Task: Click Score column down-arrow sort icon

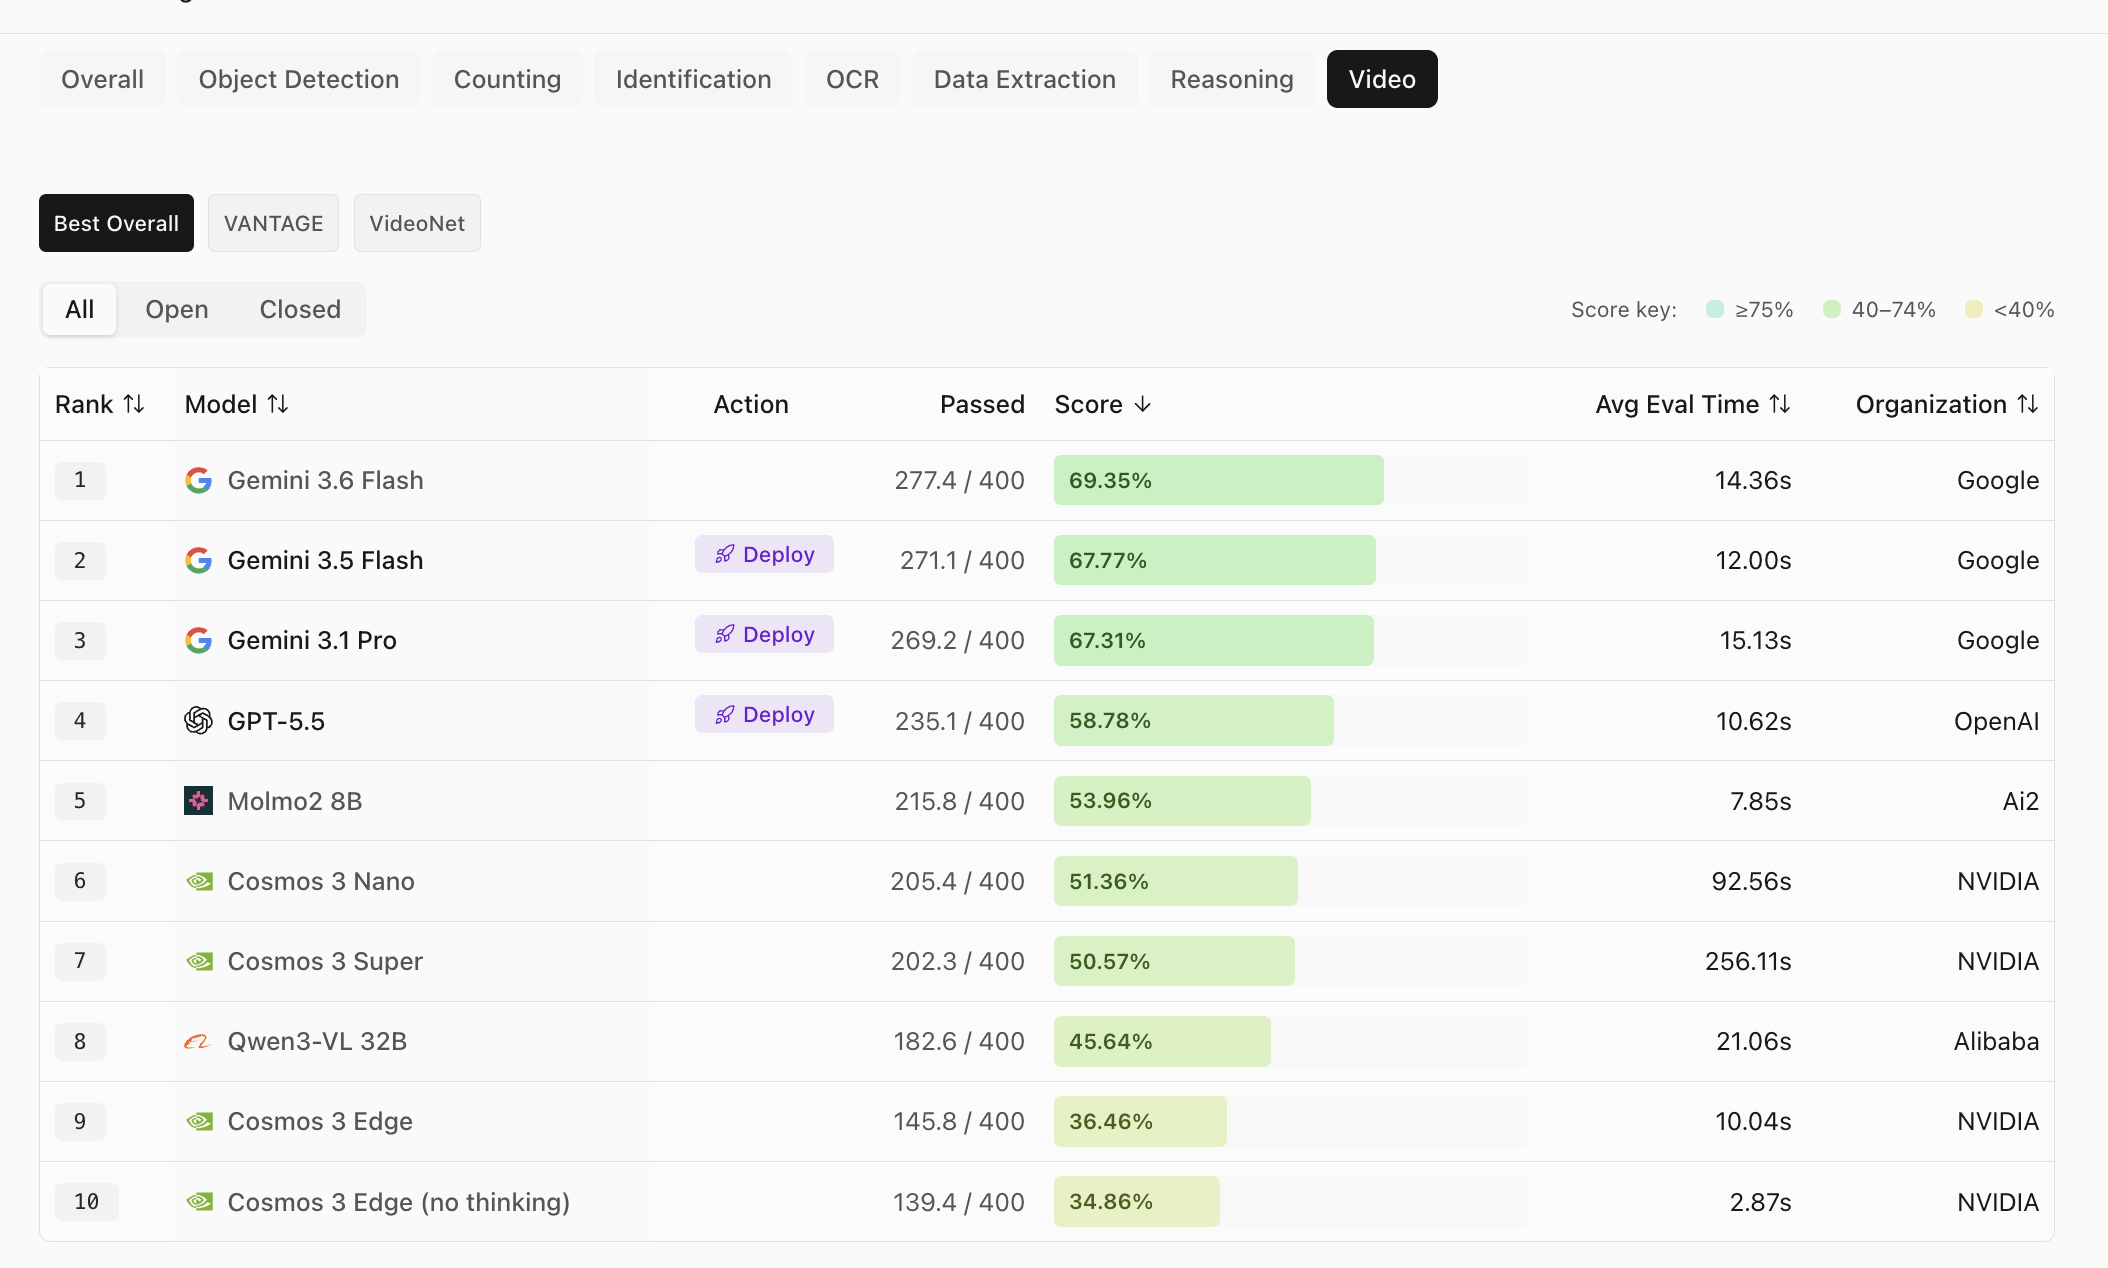Action: pyautogui.click(x=1142, y=404)
